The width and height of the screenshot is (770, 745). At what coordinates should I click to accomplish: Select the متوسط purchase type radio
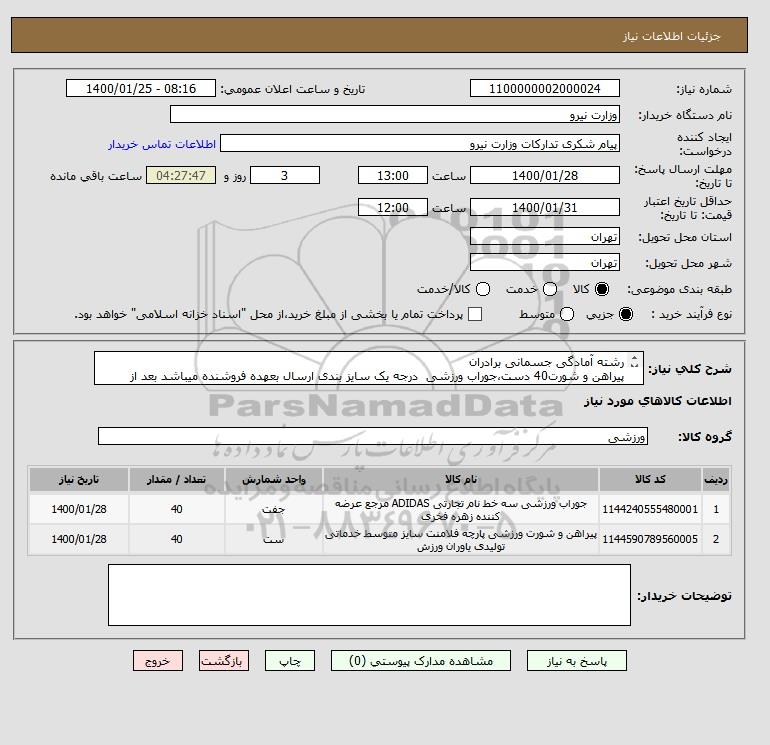click(567, 314)
